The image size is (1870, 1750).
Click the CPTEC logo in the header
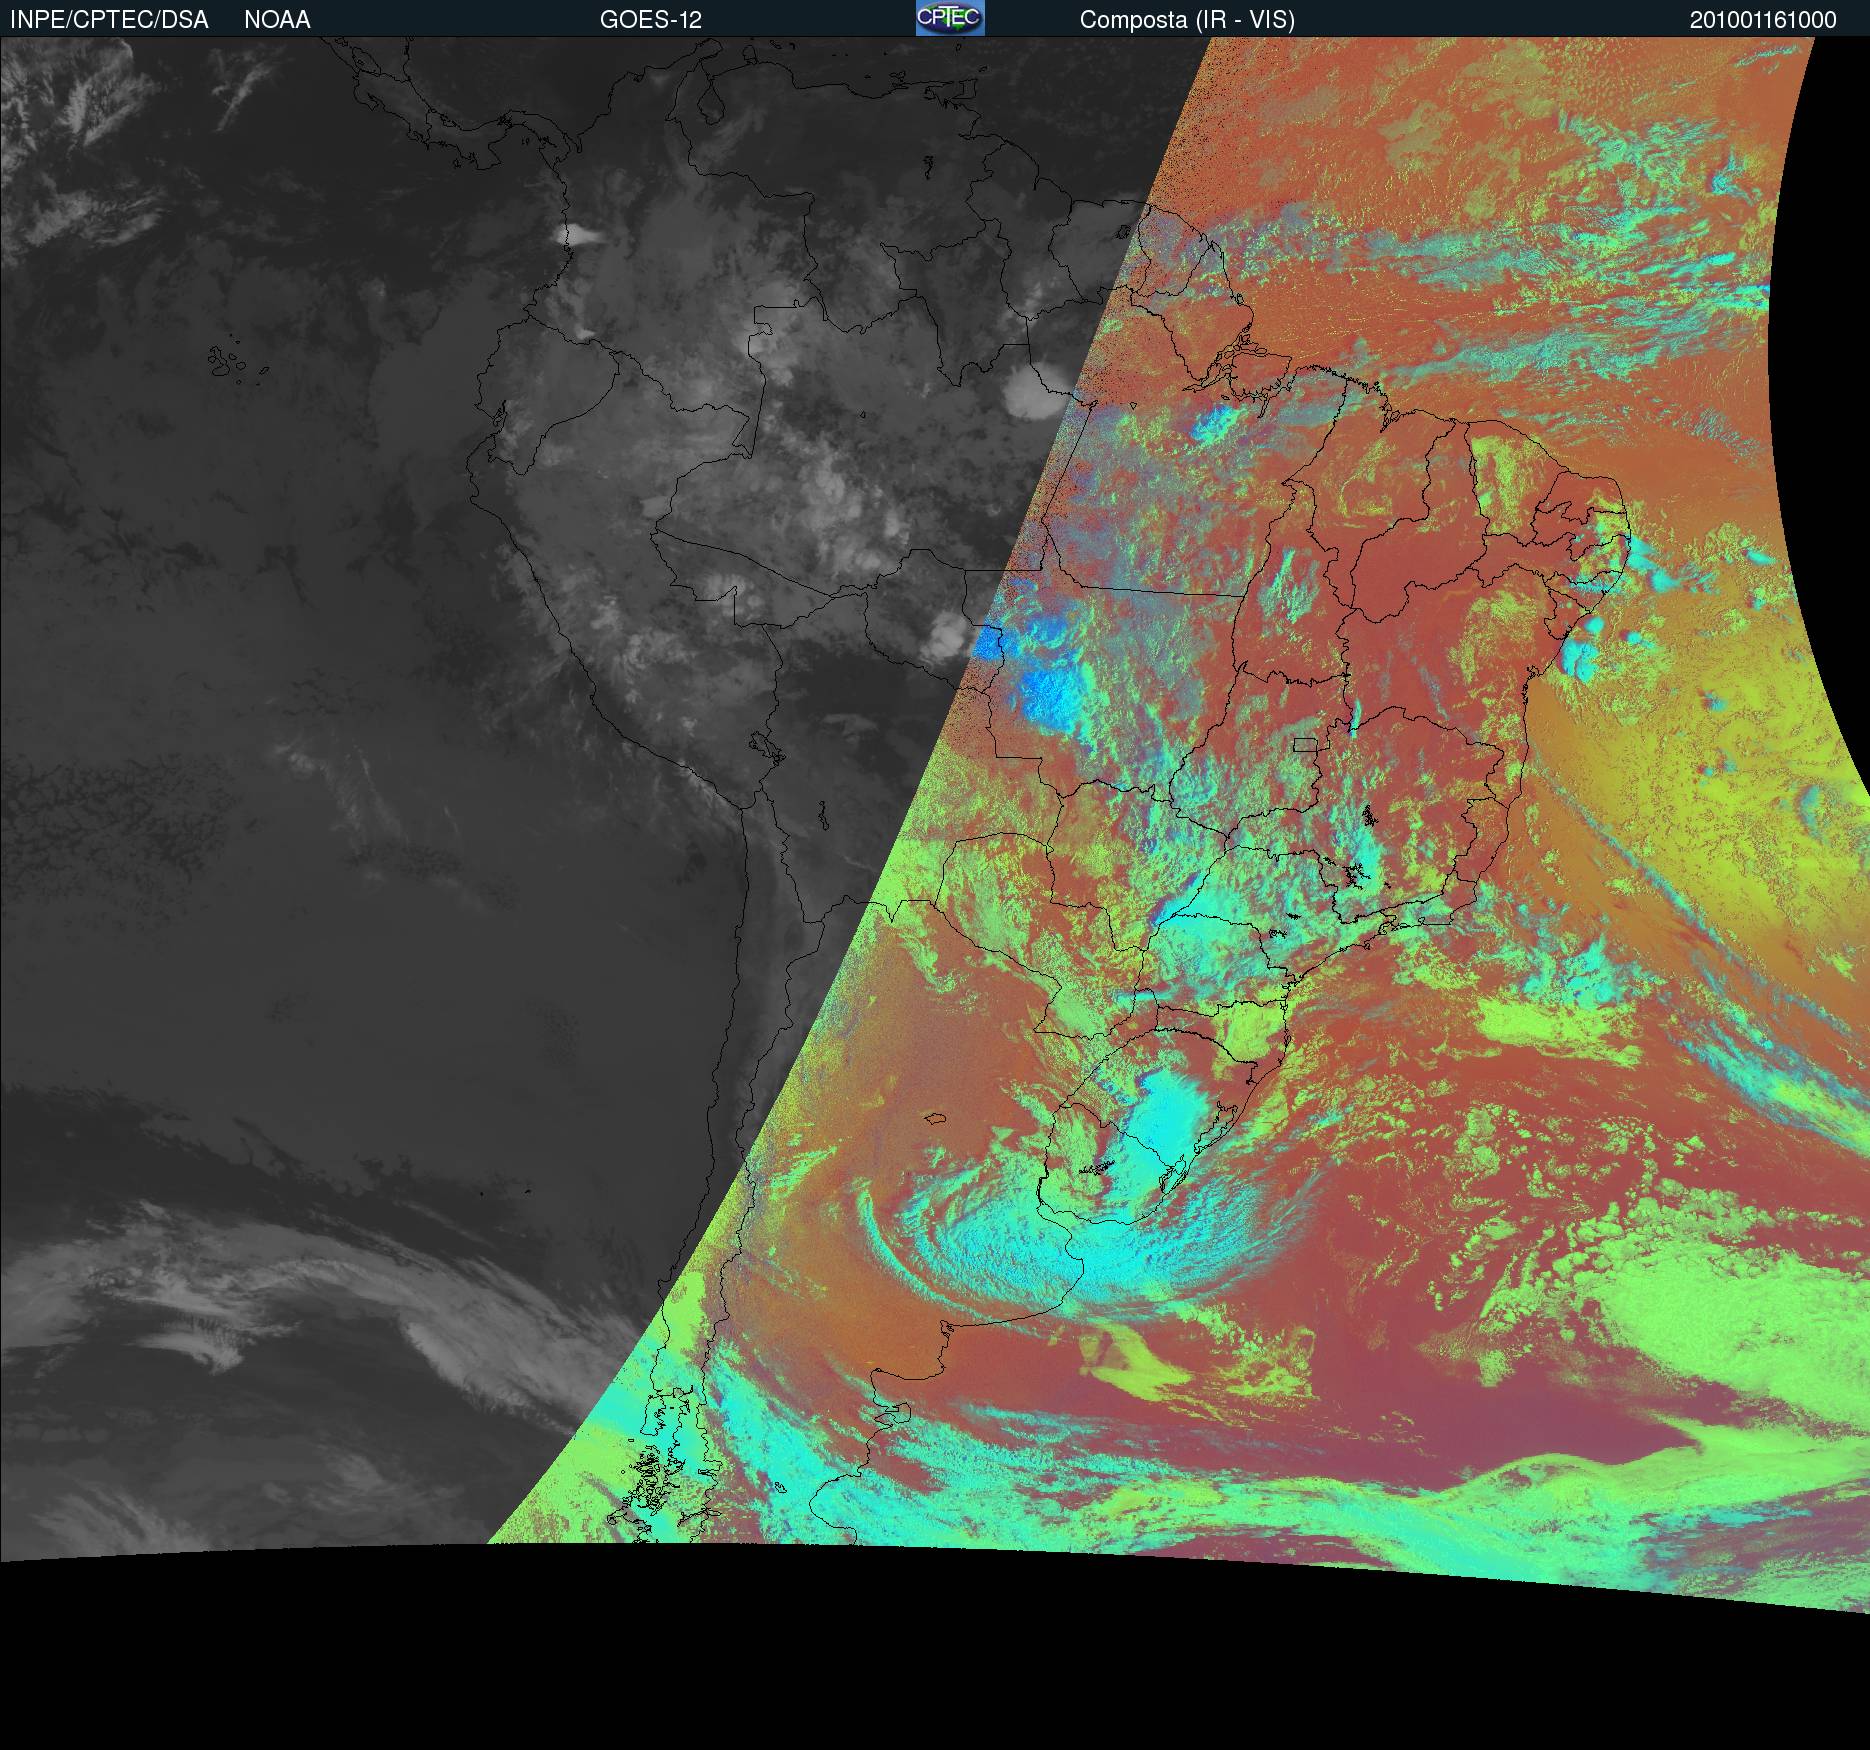(x=950, y=18)
